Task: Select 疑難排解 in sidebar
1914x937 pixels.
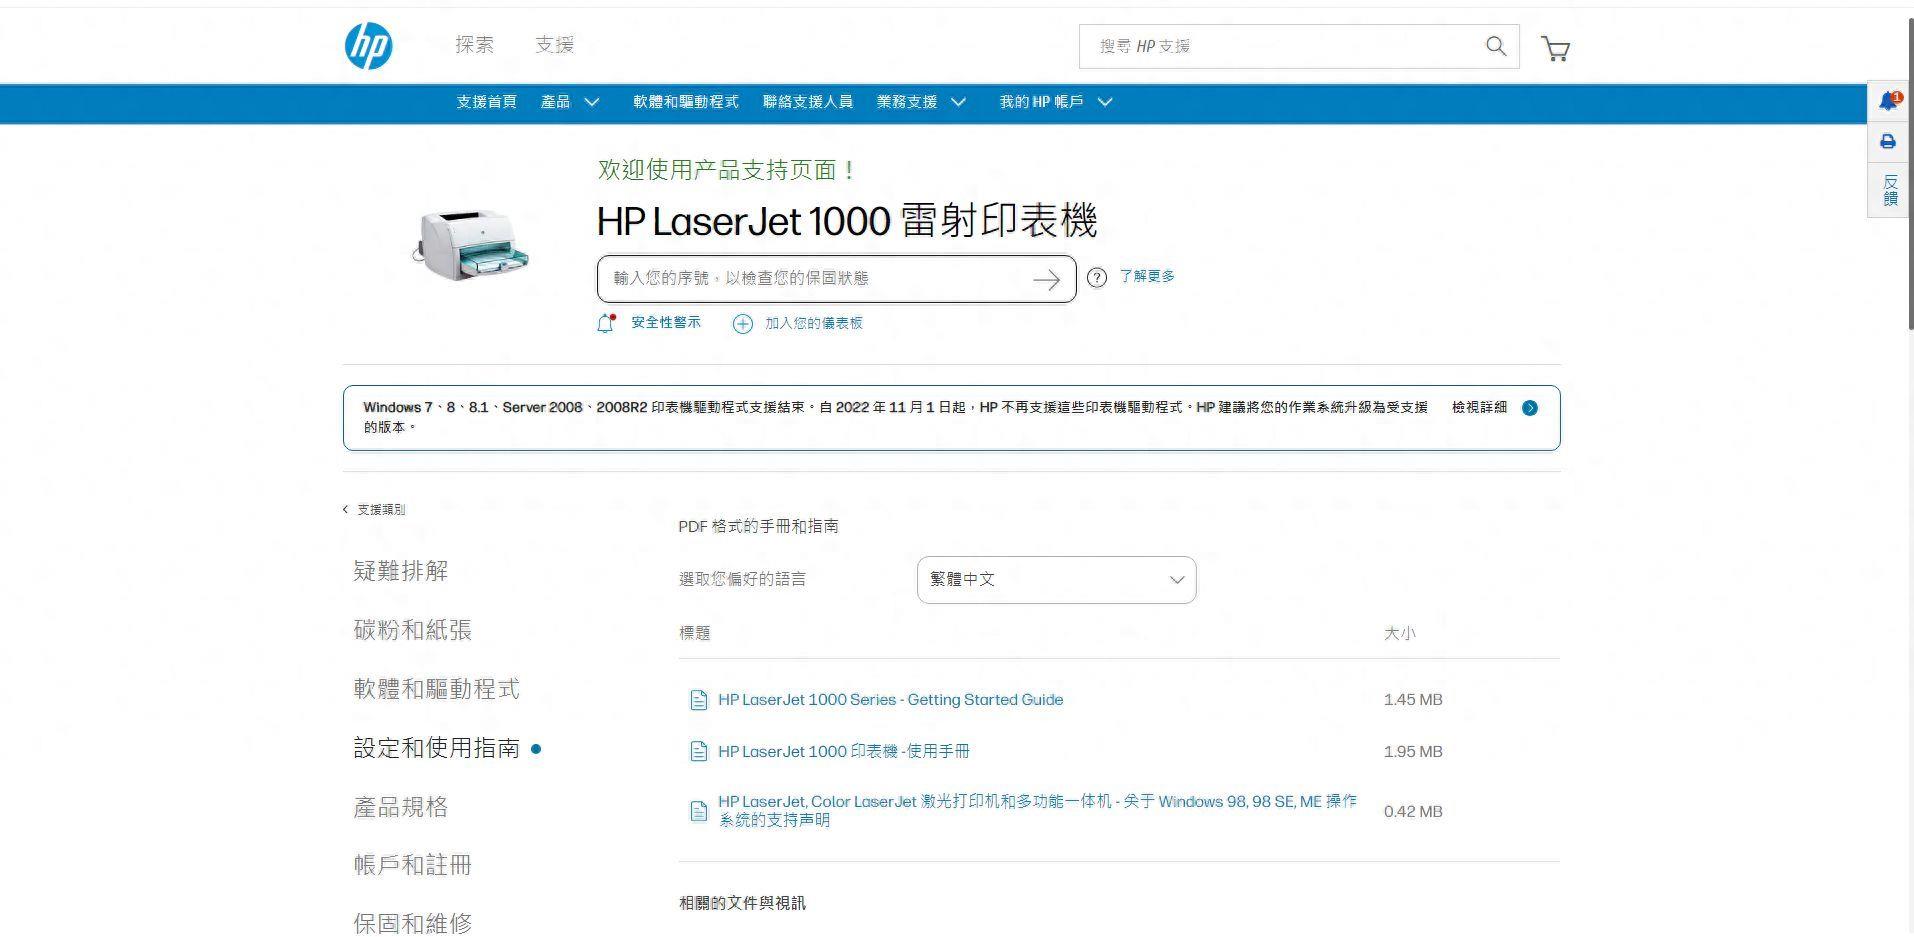Action: tap(401, 571)
